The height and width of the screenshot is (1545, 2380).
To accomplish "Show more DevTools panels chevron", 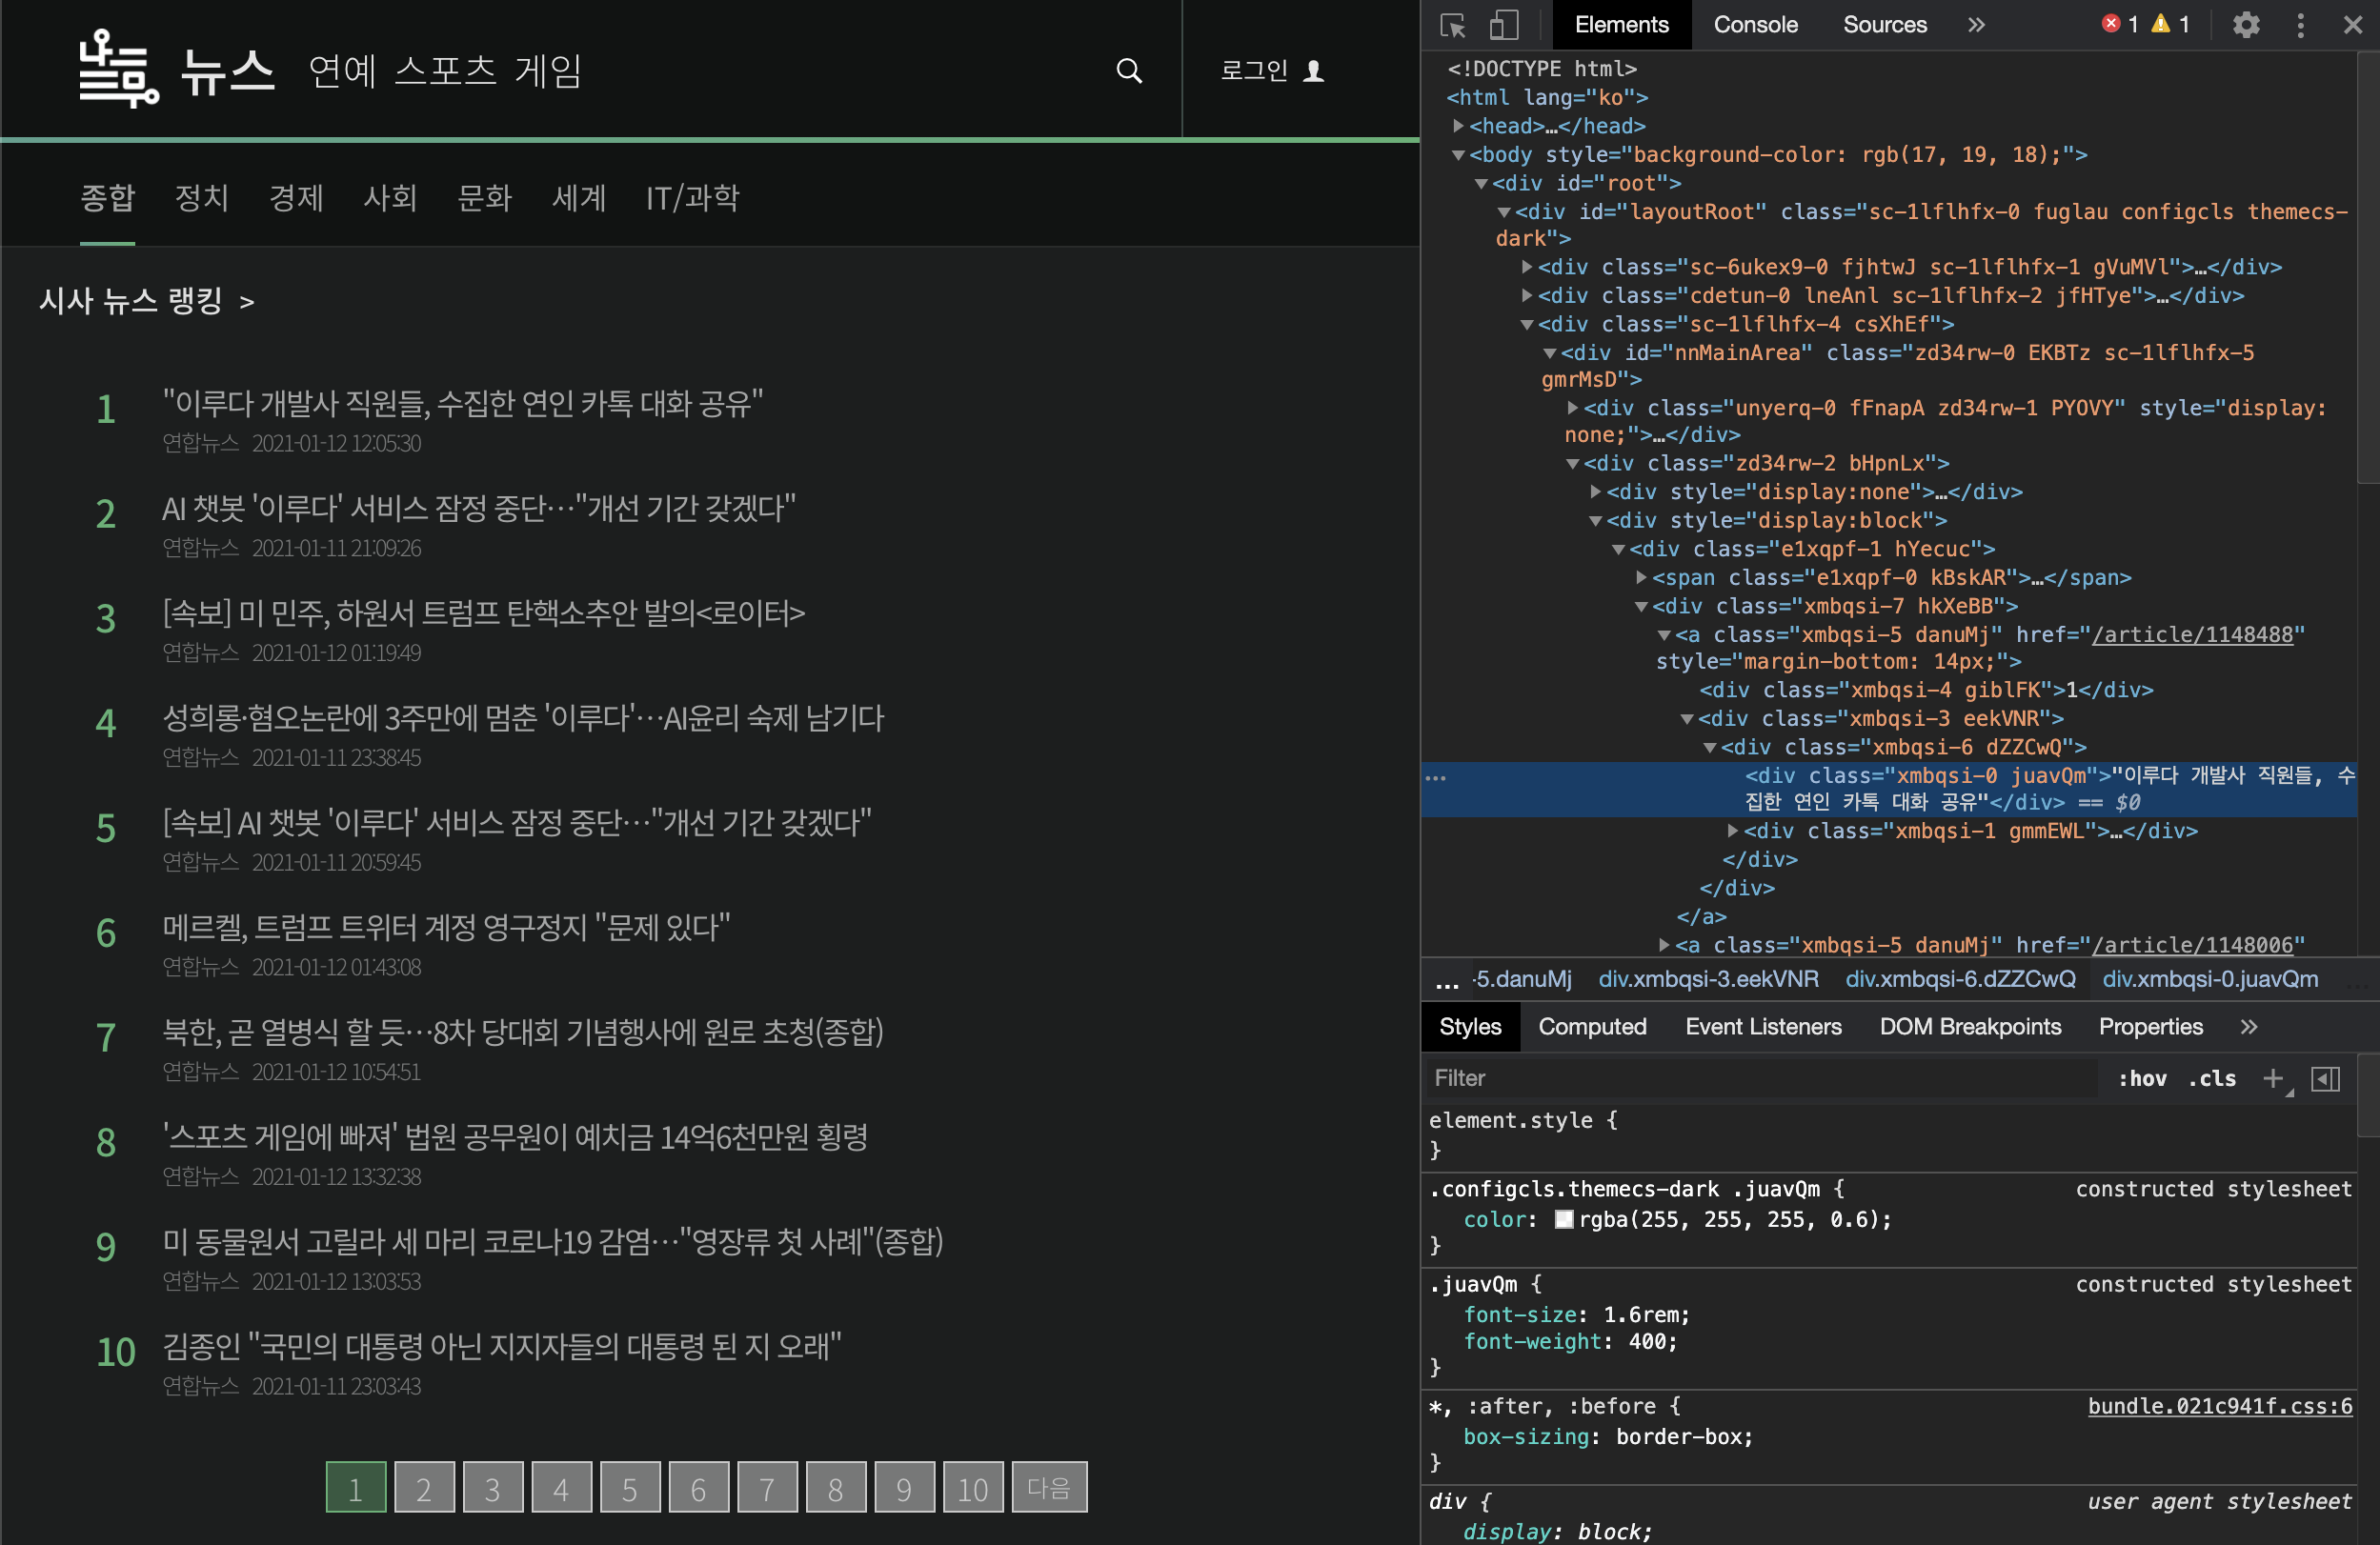I will click(x=1976, y=25).
